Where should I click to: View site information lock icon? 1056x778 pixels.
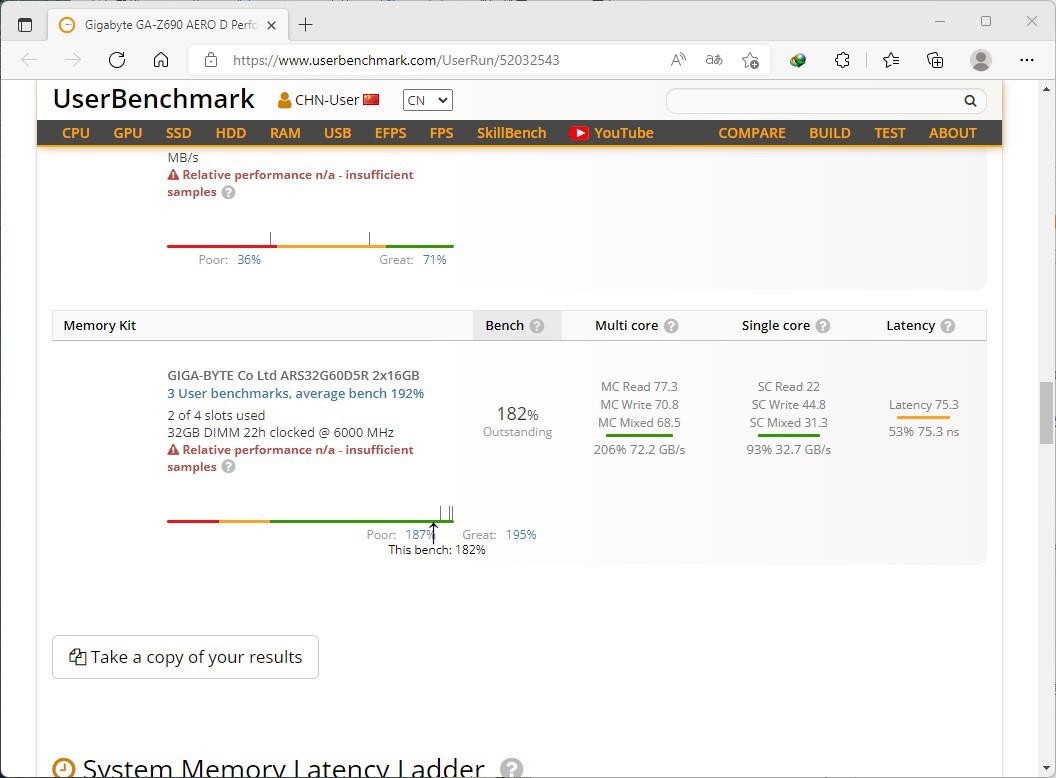coord(211,60)
